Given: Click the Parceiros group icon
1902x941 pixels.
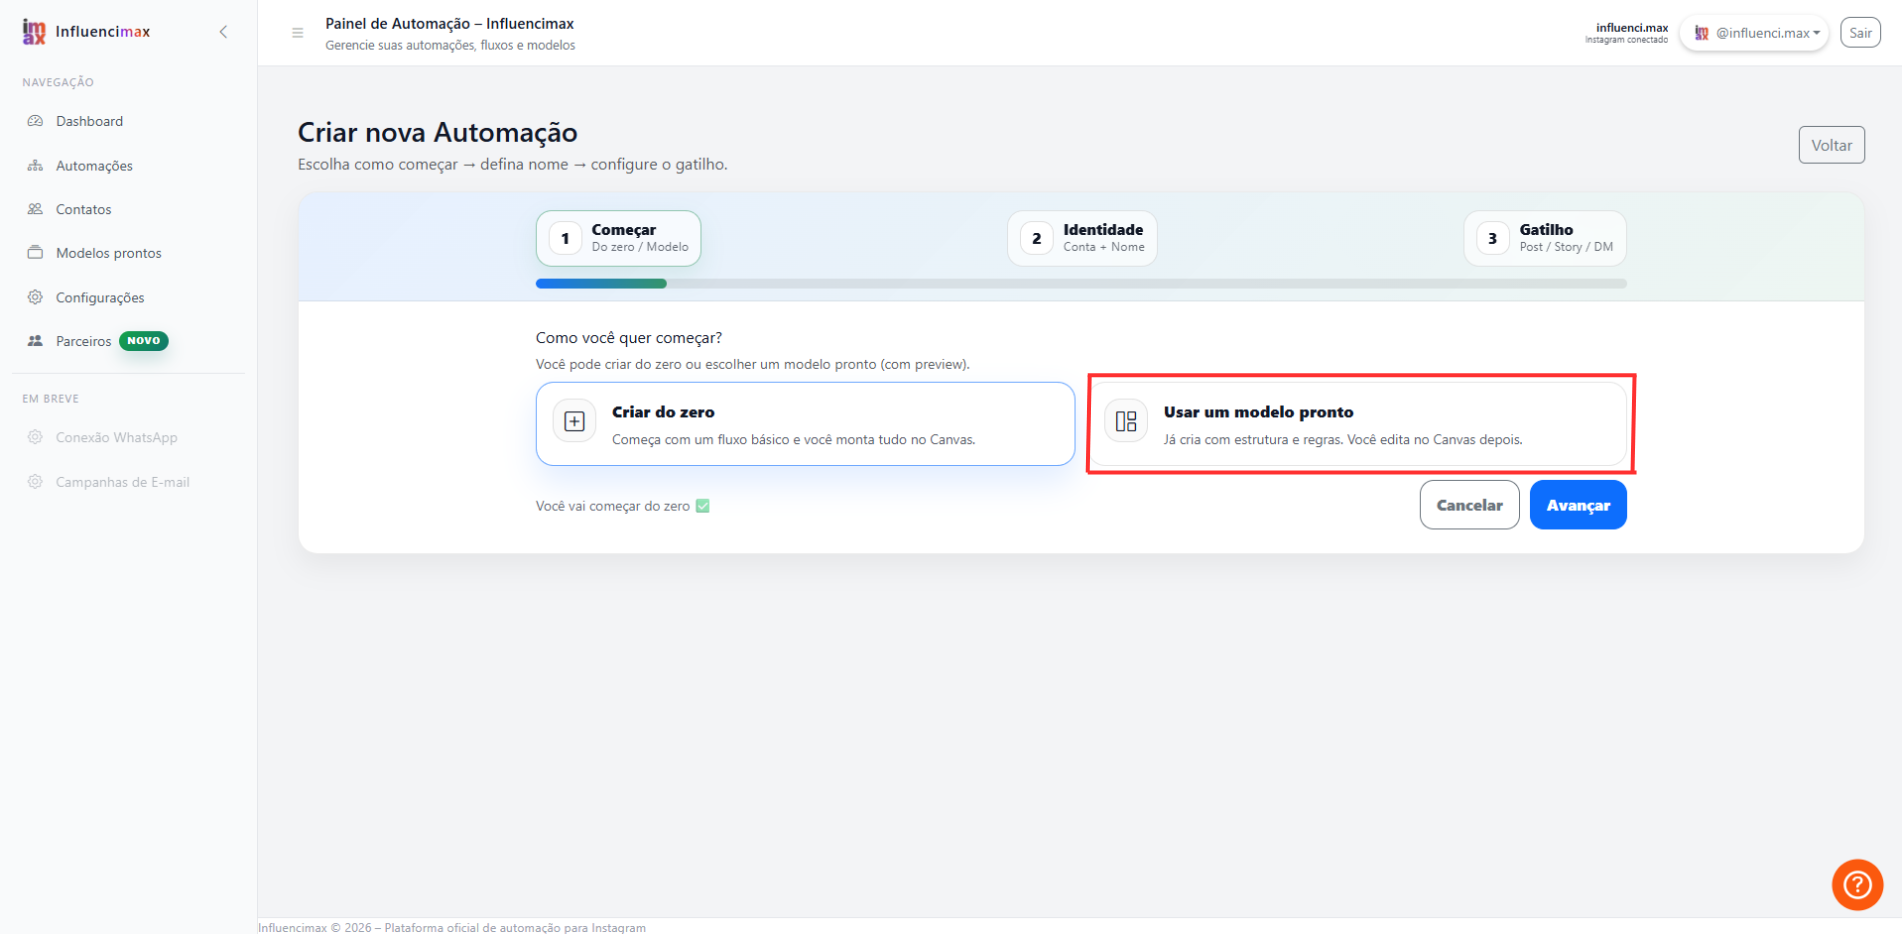Looking at the screenshot, I should (x=35, y=341).
